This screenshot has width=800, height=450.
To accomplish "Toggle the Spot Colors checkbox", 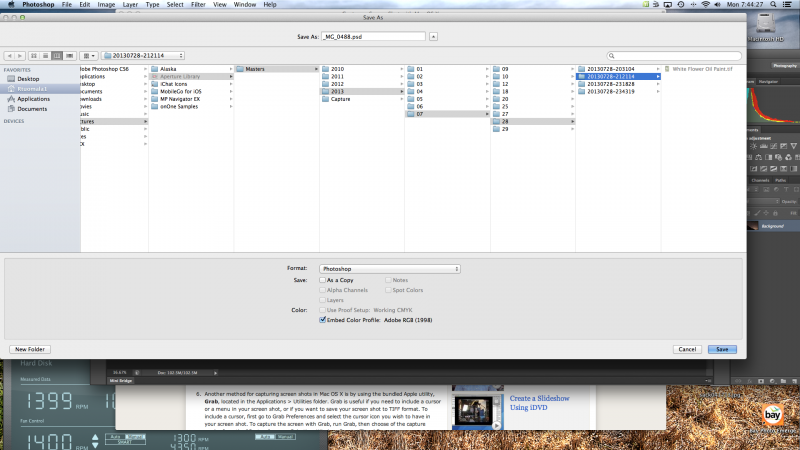I will click(388, 290).
